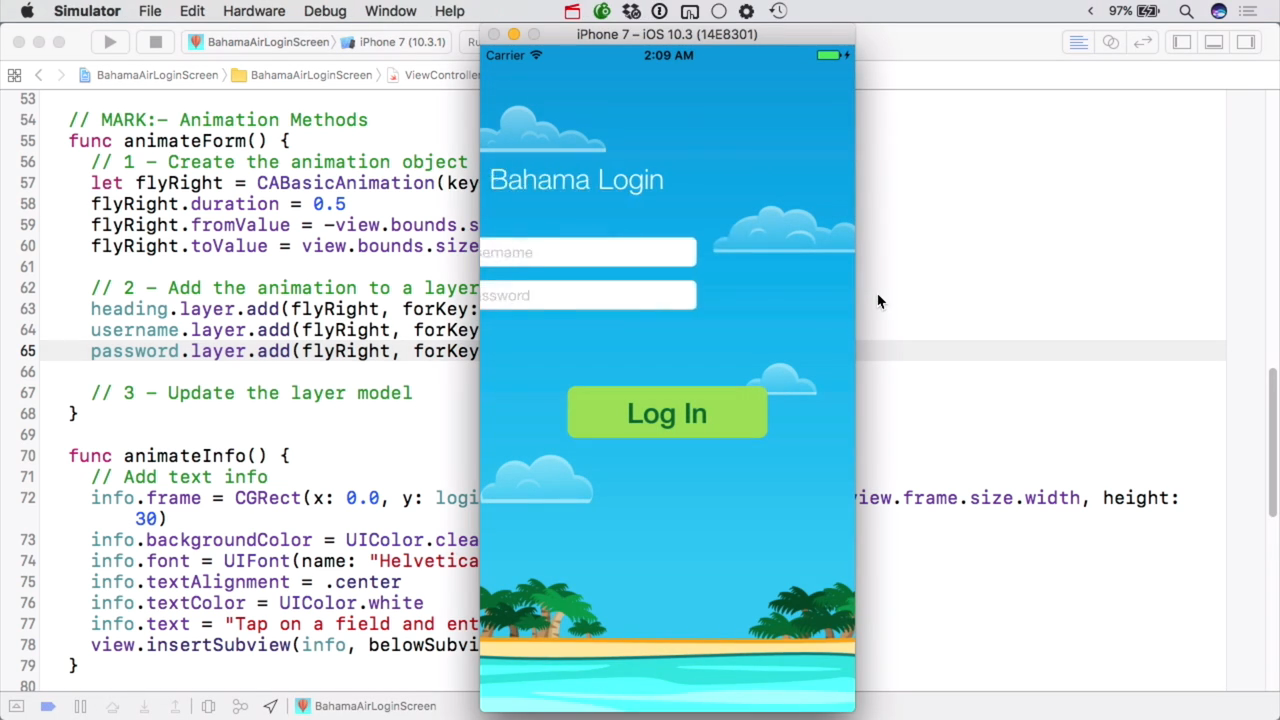
Task: Step over in the debug bar
Action: [x=112, y=706]
